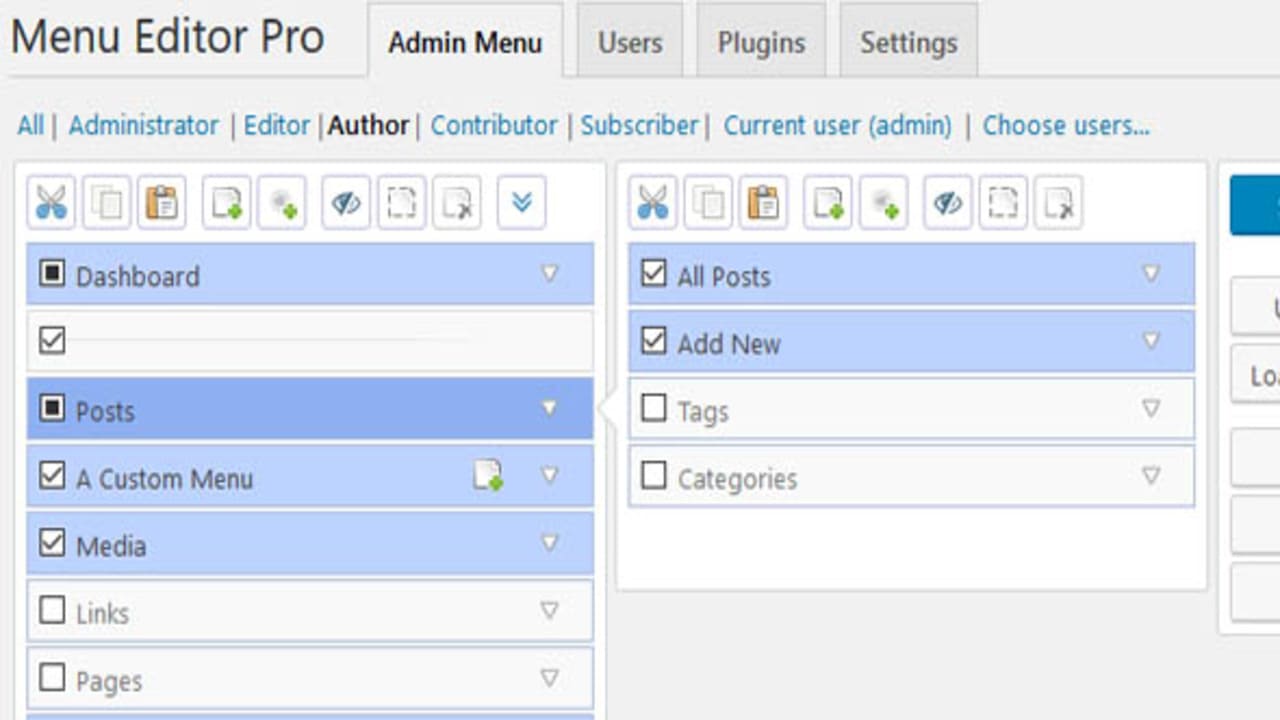Open the Settings tab
Screen dimensions: 1280x720
click(908, 43)
